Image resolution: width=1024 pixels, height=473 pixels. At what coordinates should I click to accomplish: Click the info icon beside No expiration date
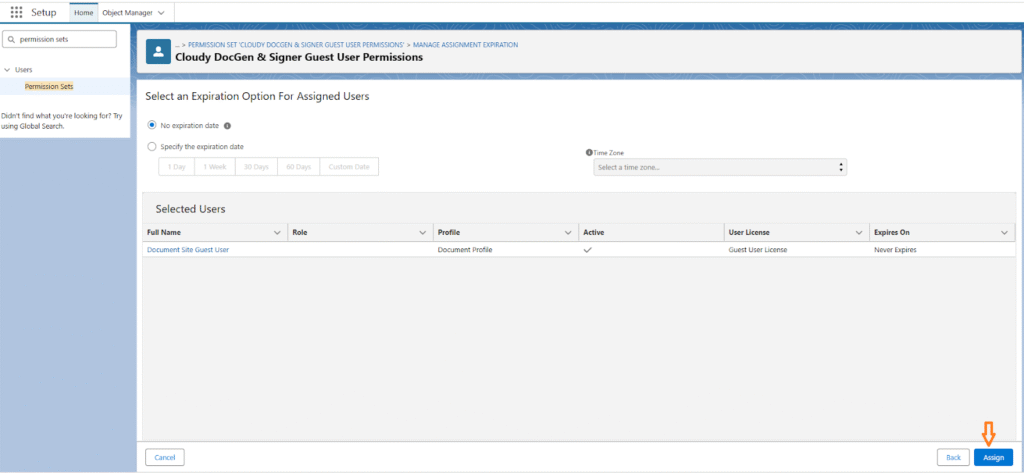point(228,126)
